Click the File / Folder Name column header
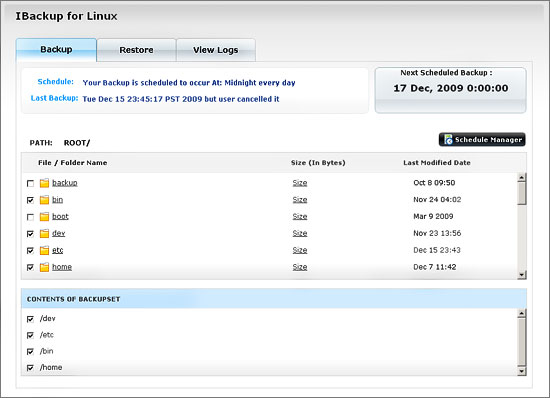Viewport: 550px width, 398px height. click(73, 163)
